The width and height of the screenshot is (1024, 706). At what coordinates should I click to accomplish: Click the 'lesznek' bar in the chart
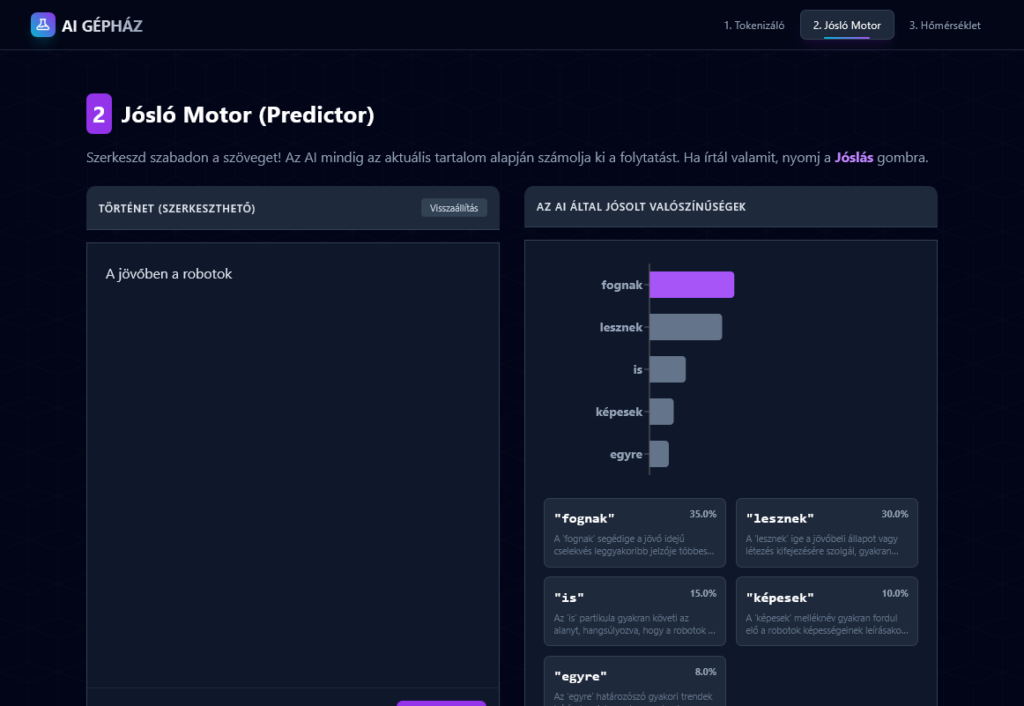click(x=685, y=327)
